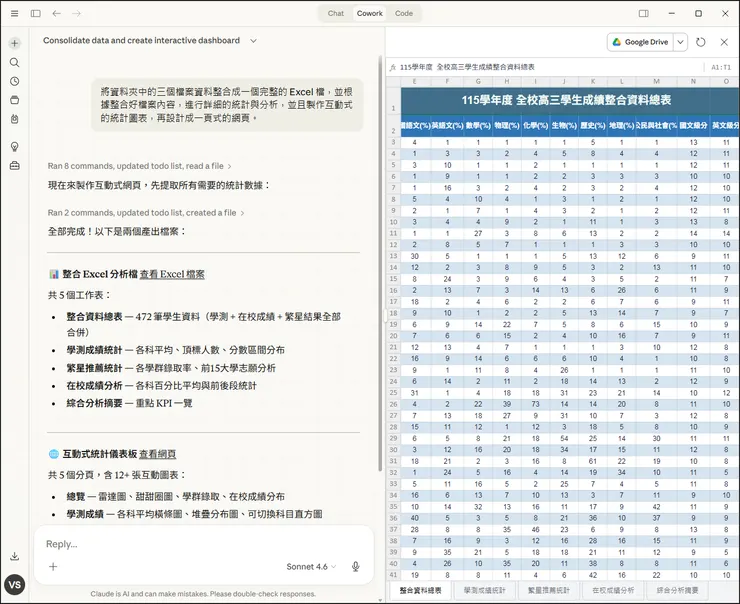Expand the conversation title dropdown chevron
This screenshot has height=604, width=740.
(253, 41)
